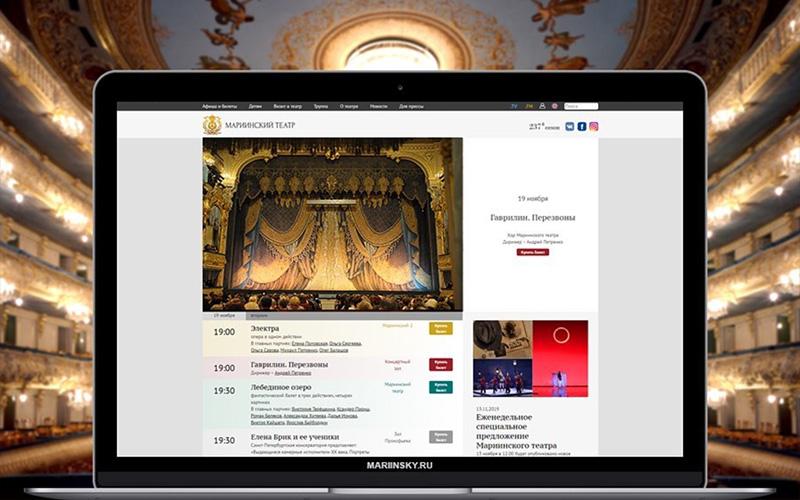Buy ticket for 'Лебединое озеро' with teal button
The image size is (800, 500).
click(x=441, y=387)
